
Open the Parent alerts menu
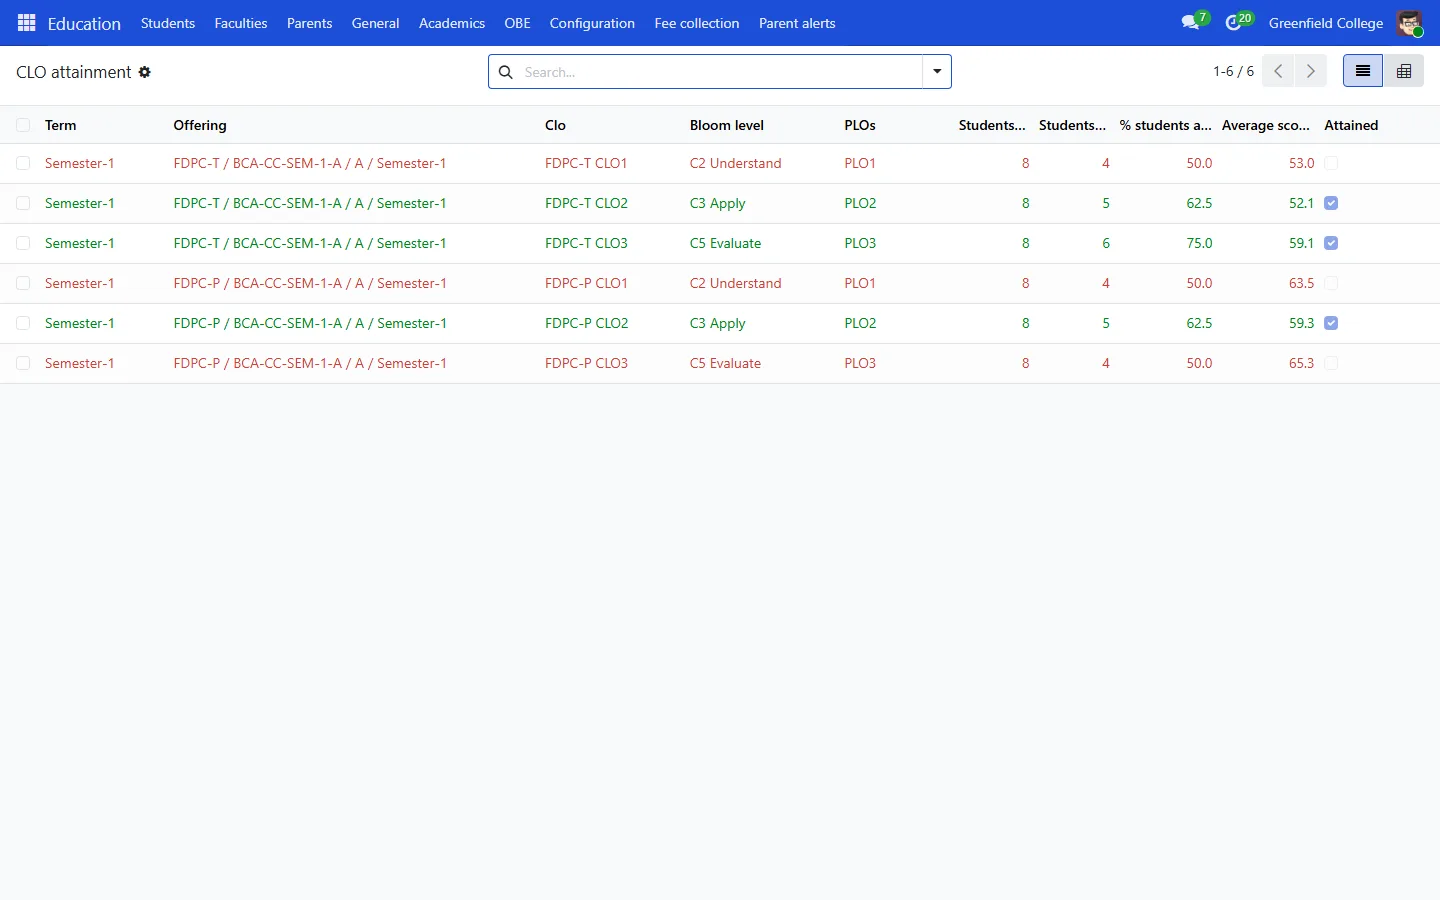(797, 23)
